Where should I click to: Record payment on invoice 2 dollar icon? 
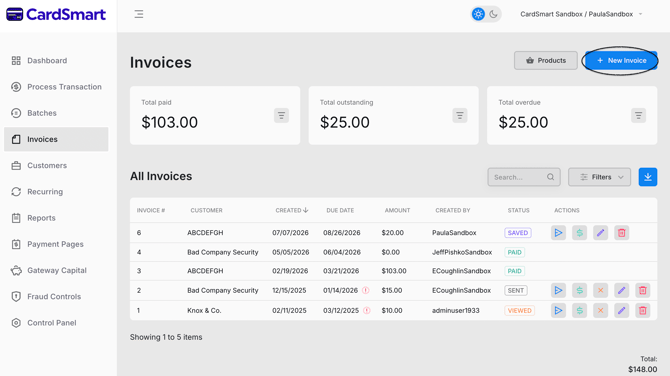(579, 291)
